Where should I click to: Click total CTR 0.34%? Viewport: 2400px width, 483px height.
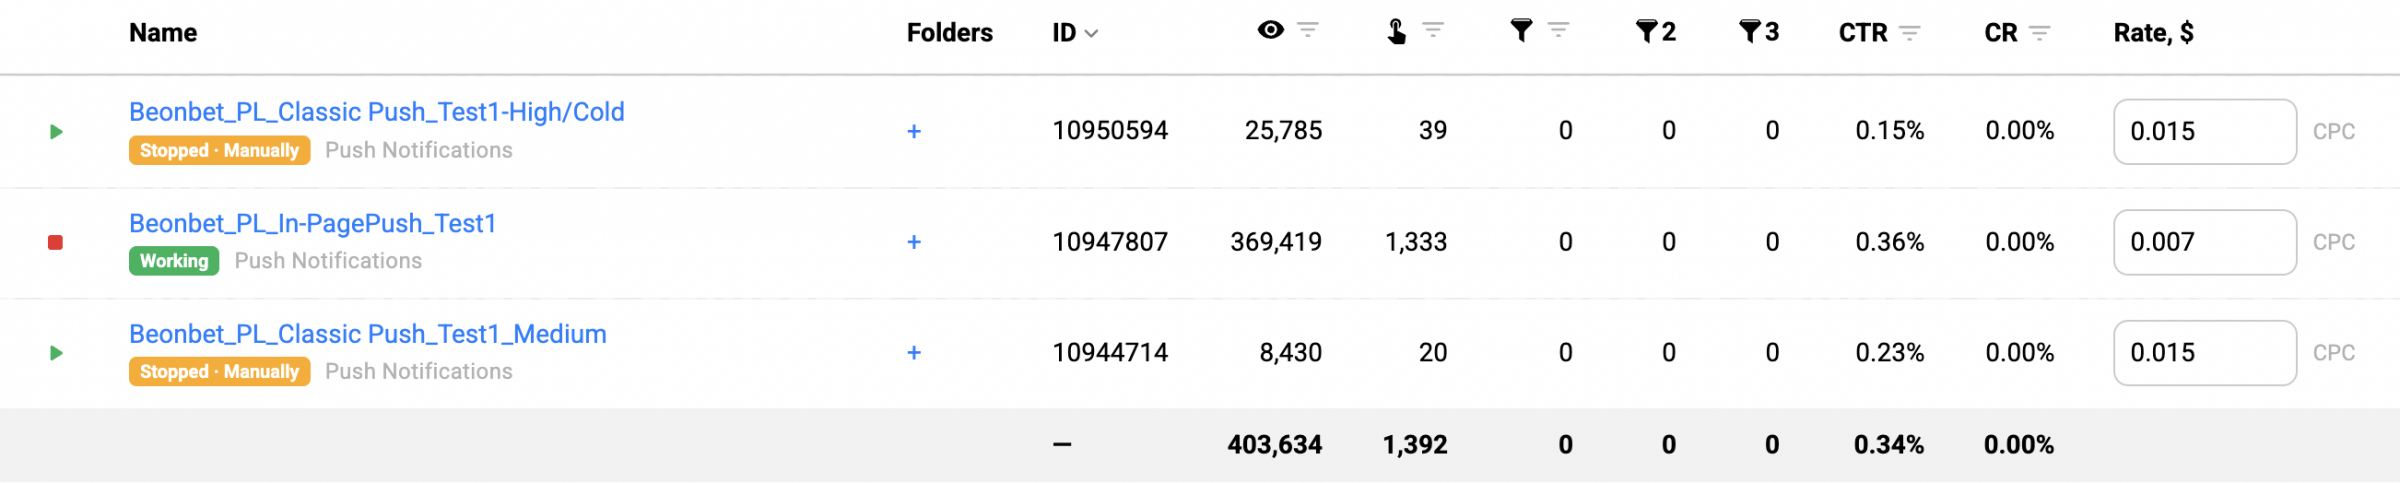(1889, 445)
